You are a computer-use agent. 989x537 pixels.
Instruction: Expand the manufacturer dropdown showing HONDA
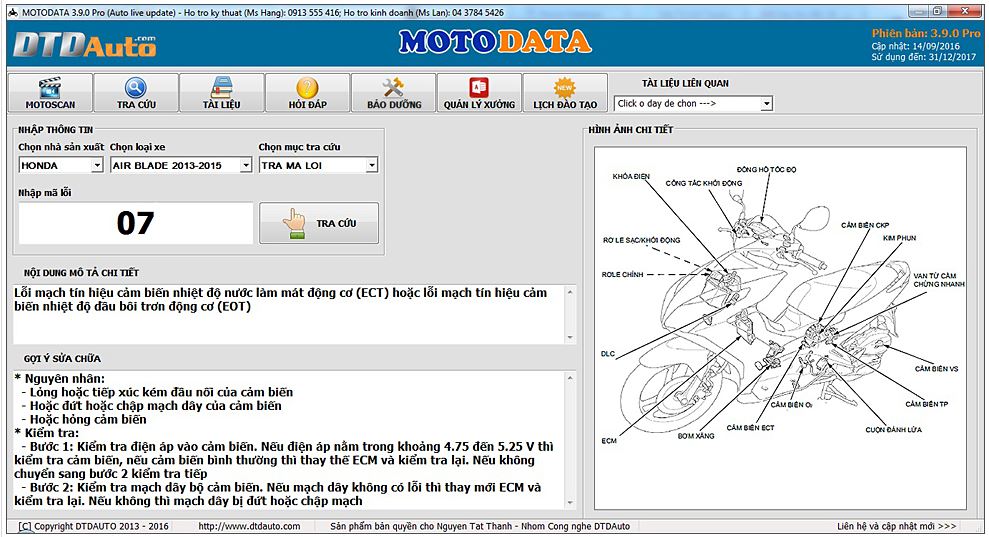pos(97,165)
